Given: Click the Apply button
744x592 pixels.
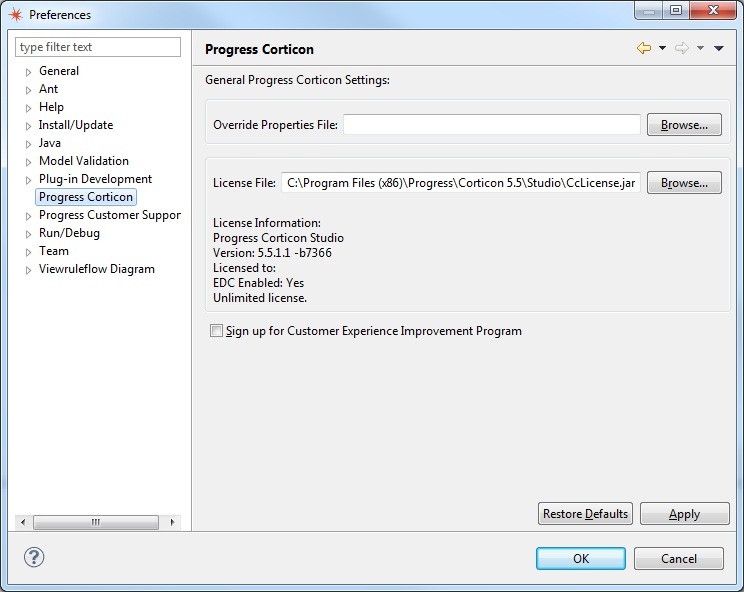Looking at the screenshot, I should 684,514.
